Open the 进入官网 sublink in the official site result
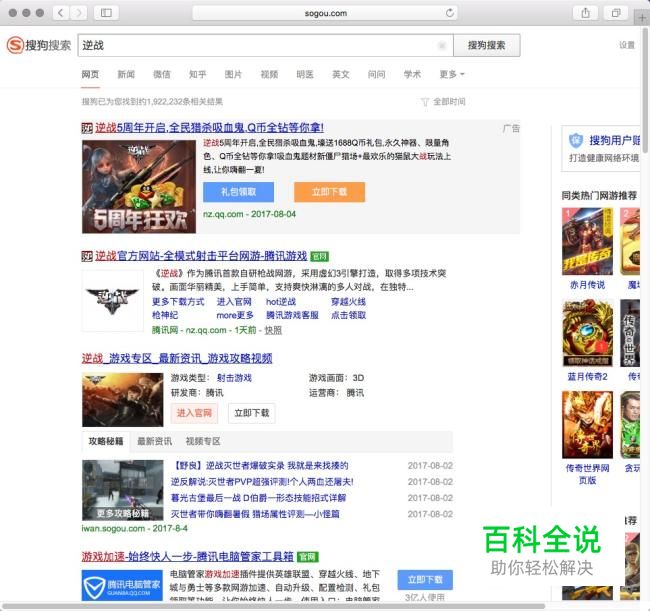Viewport: 650px width, 611px height. pos(234,302)
